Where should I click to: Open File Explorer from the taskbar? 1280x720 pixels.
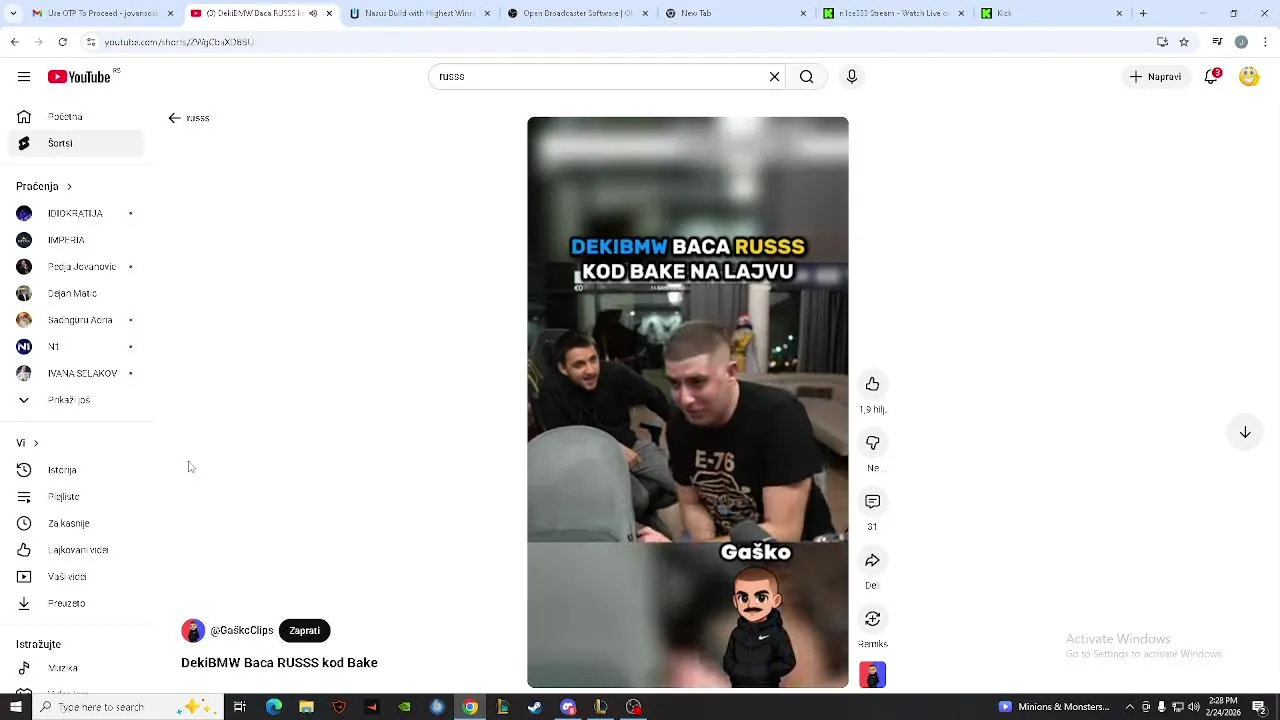pyautogui.click(x=306, y=707)
